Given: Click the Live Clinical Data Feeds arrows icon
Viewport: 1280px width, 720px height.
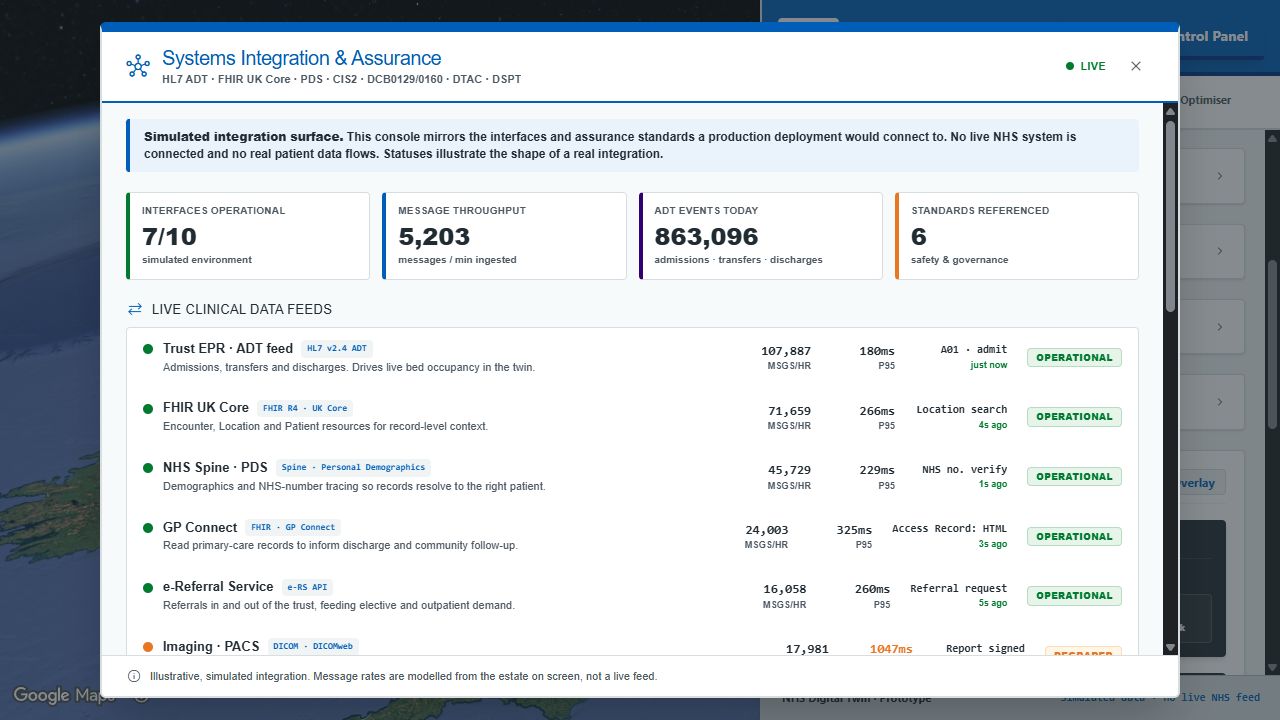Looking at the screenshot, I should click(135, 309).
